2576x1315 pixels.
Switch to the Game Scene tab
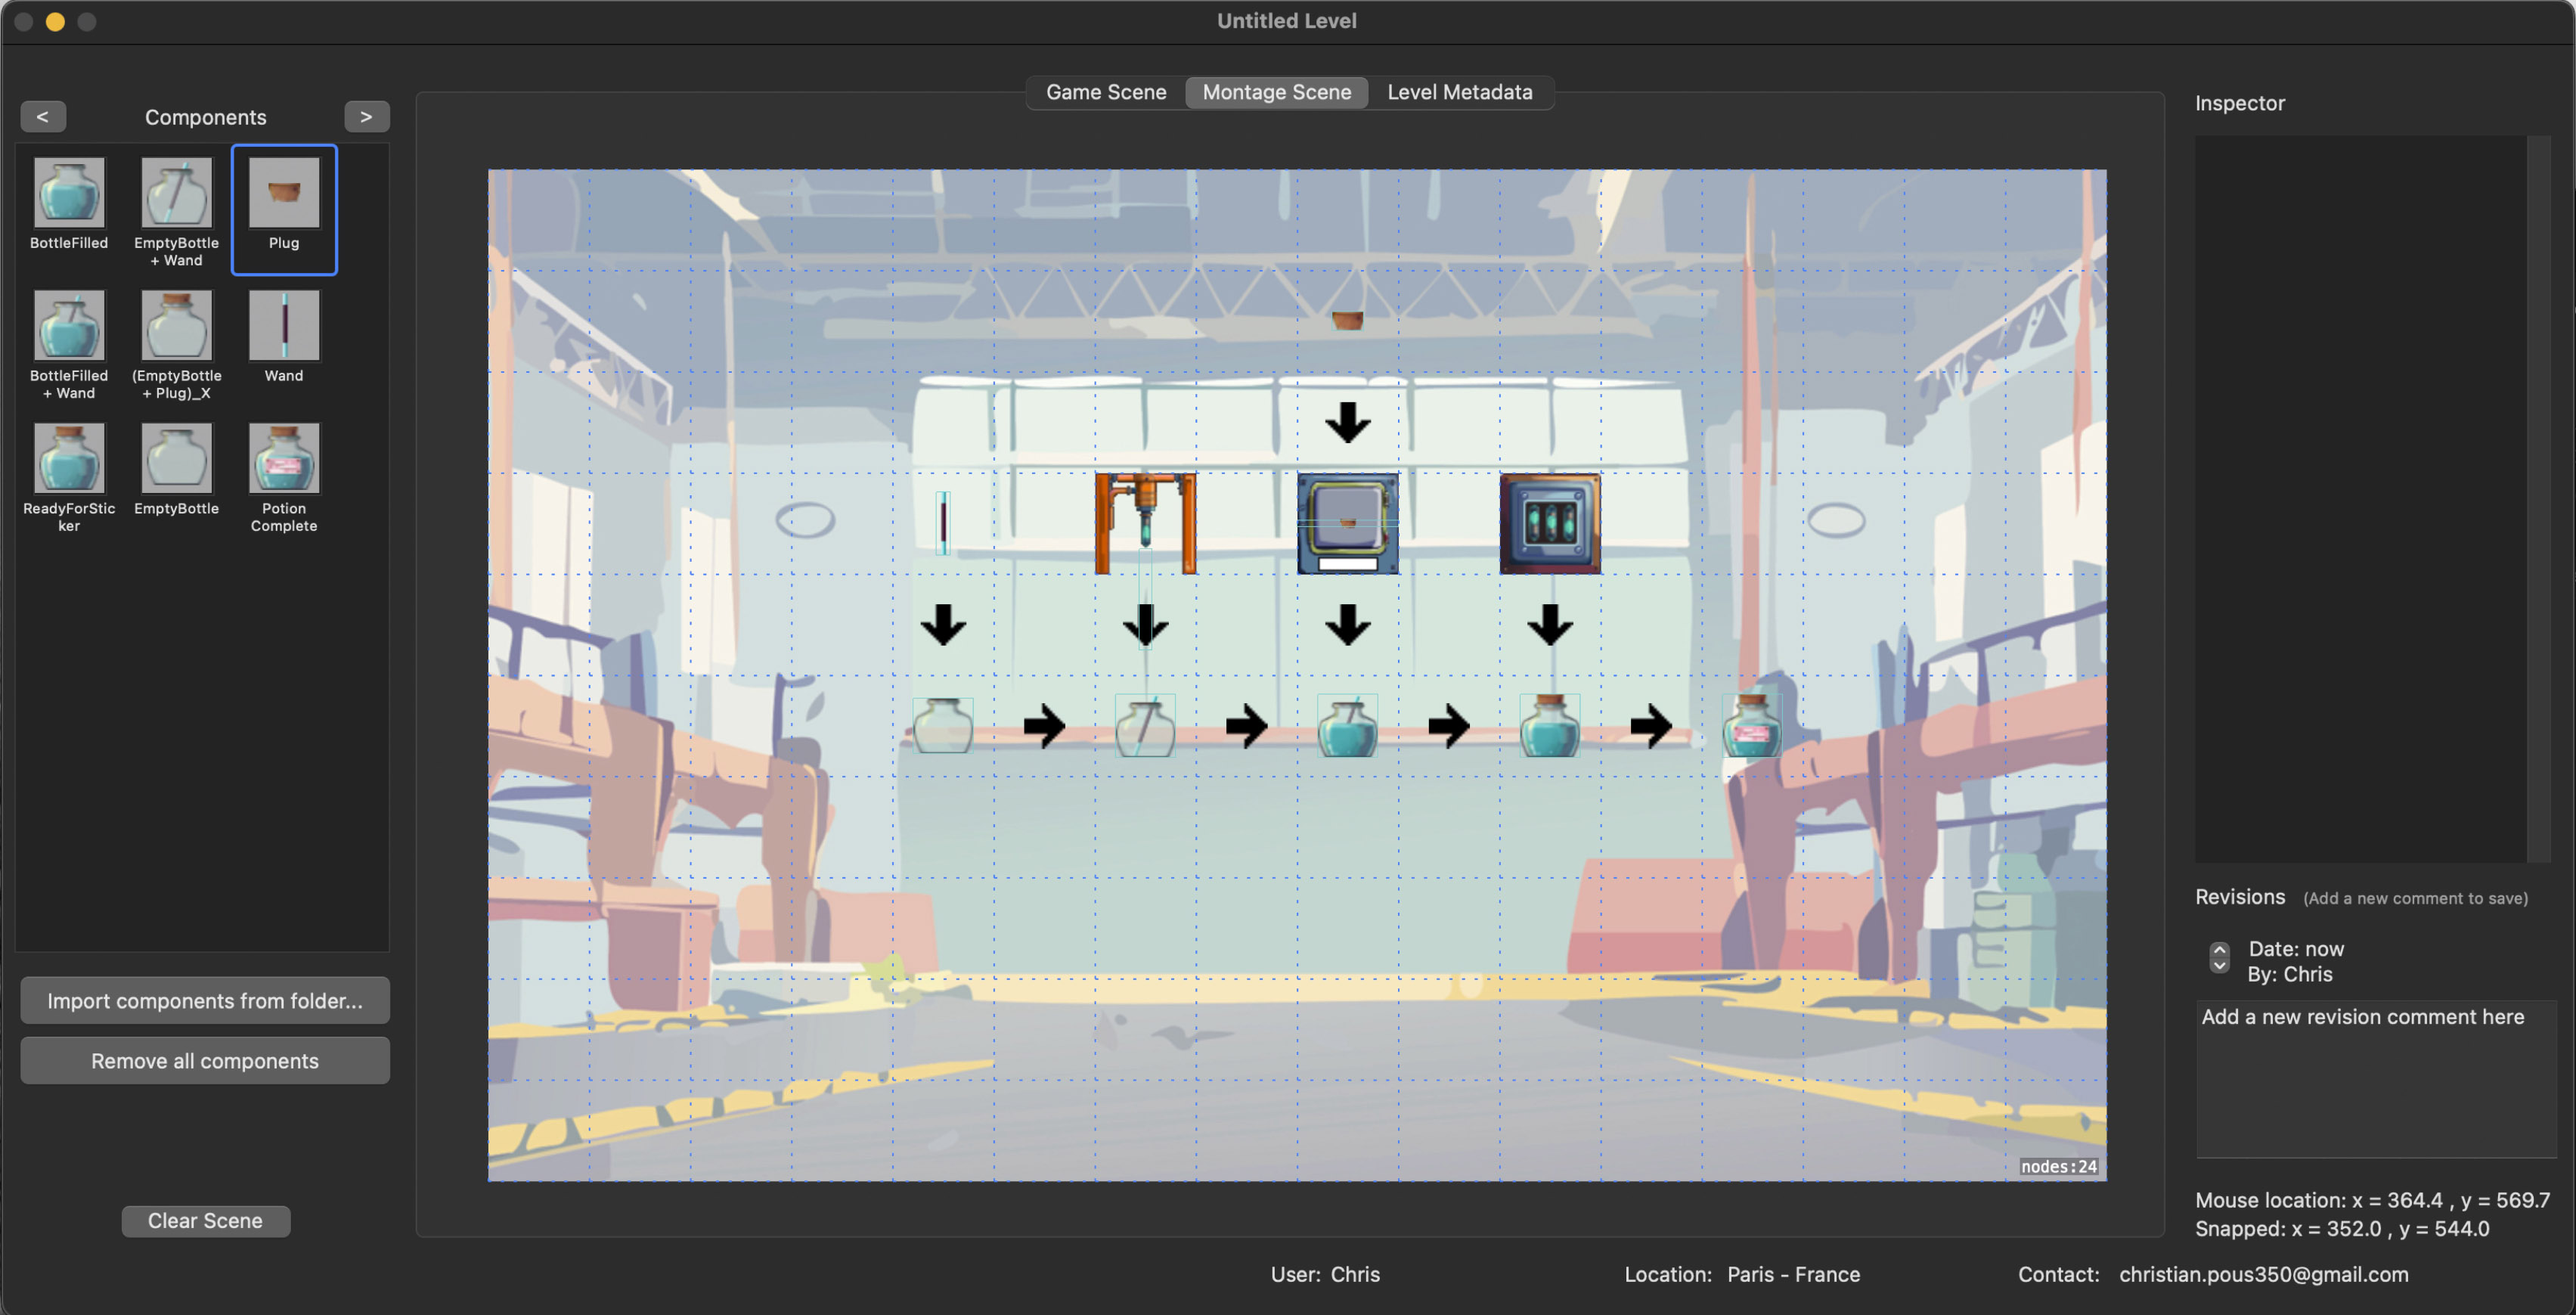(x=1106, y=92)
